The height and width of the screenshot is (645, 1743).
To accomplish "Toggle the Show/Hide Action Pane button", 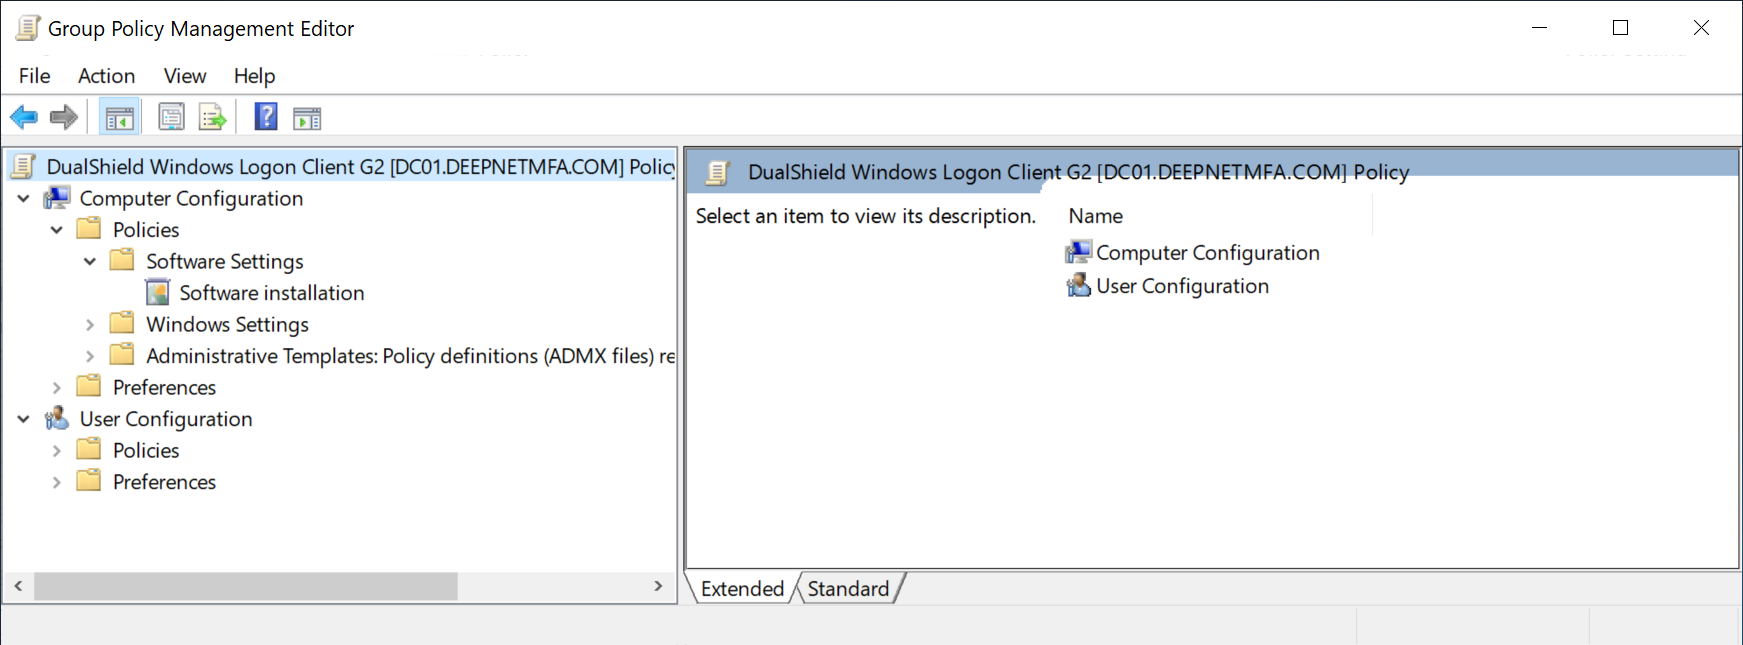I will [x=307, y=118].
